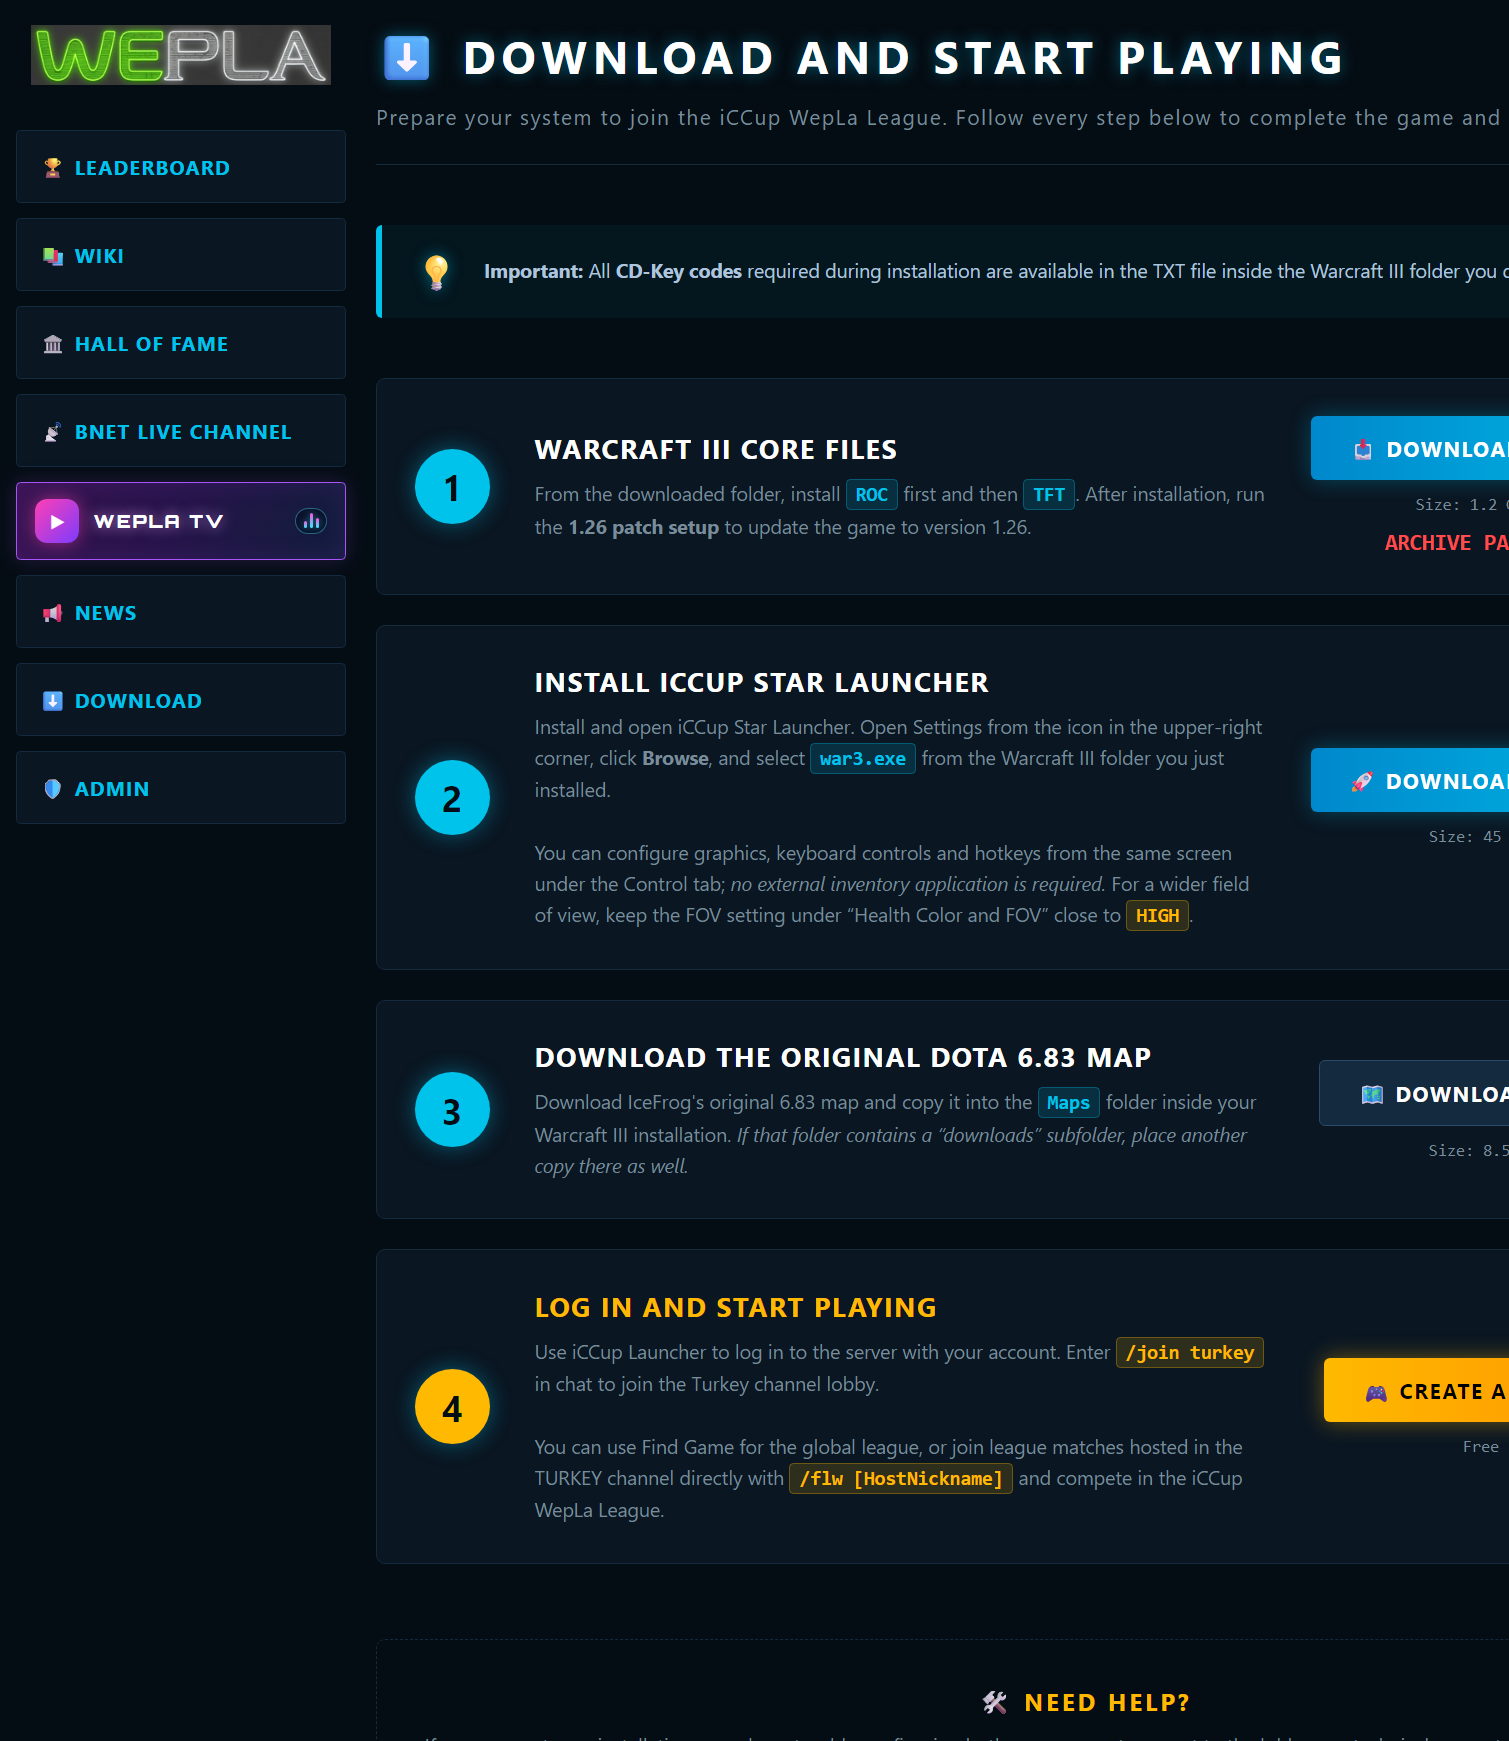Click the trophy icon beside Leaderboard

click(x=53, y=168)
